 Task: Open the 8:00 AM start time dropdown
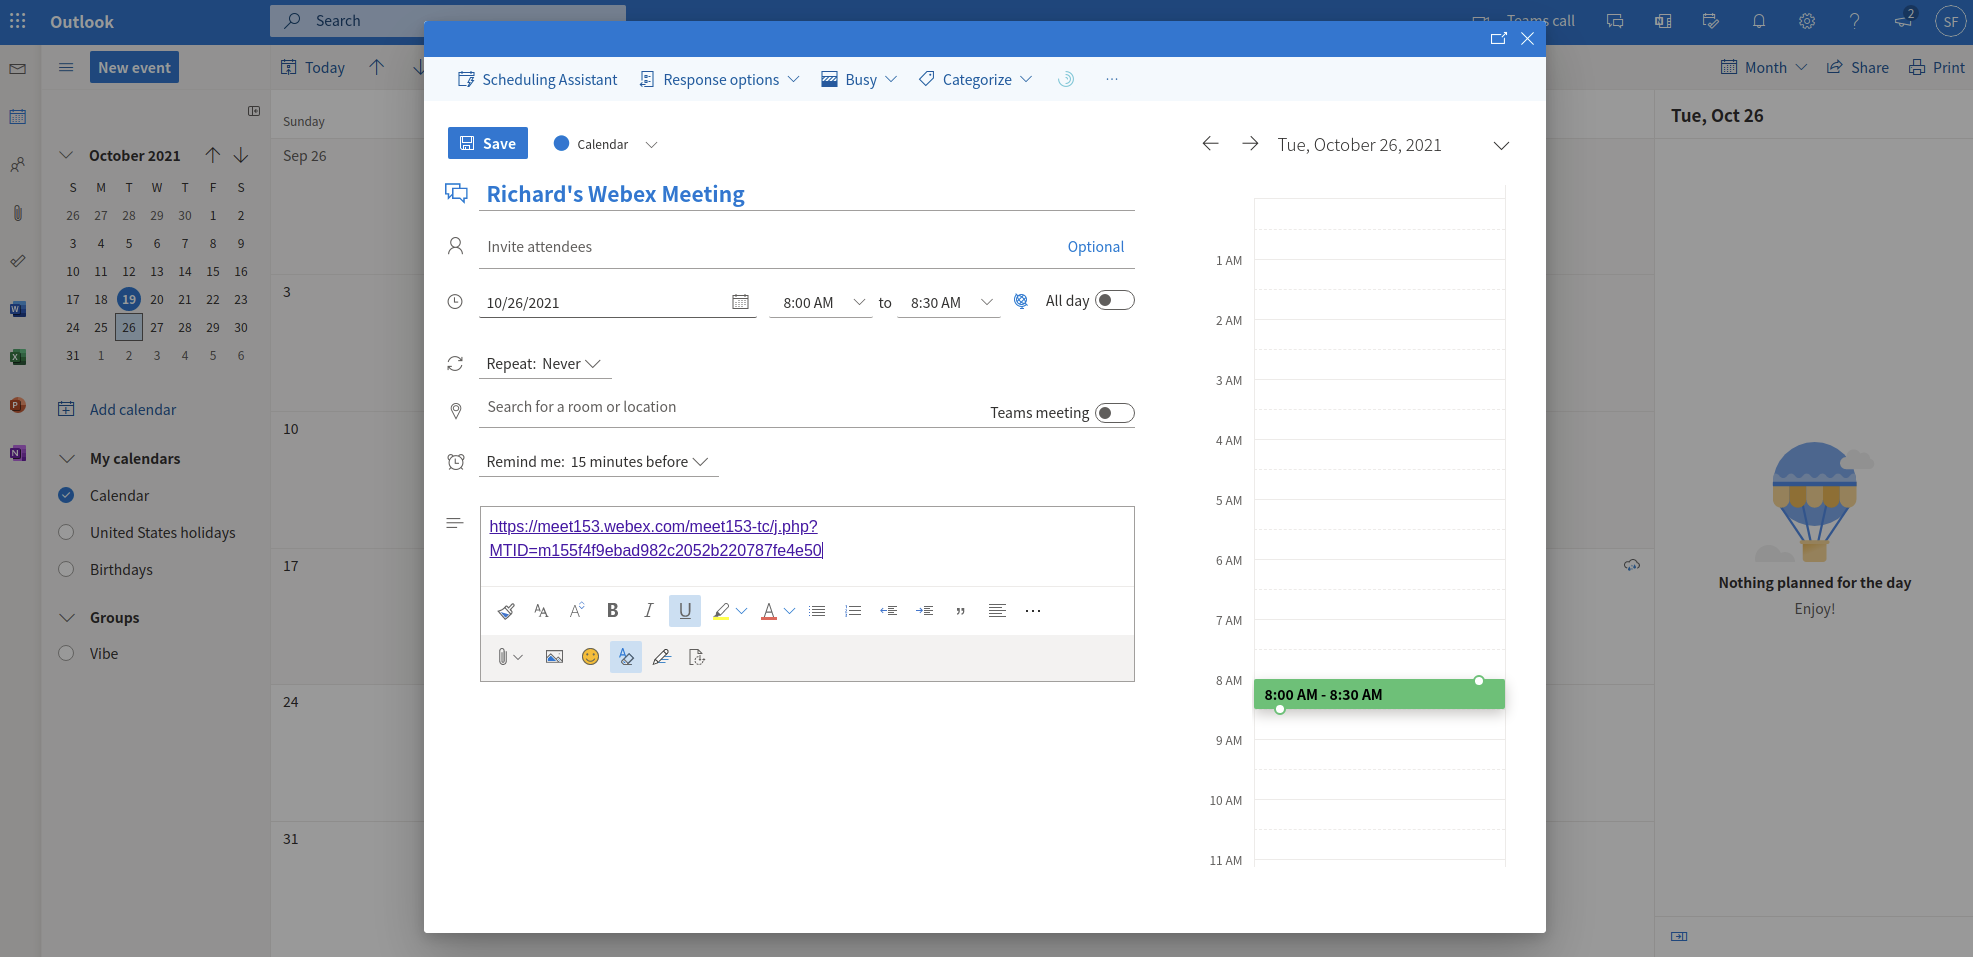(858, 302)
